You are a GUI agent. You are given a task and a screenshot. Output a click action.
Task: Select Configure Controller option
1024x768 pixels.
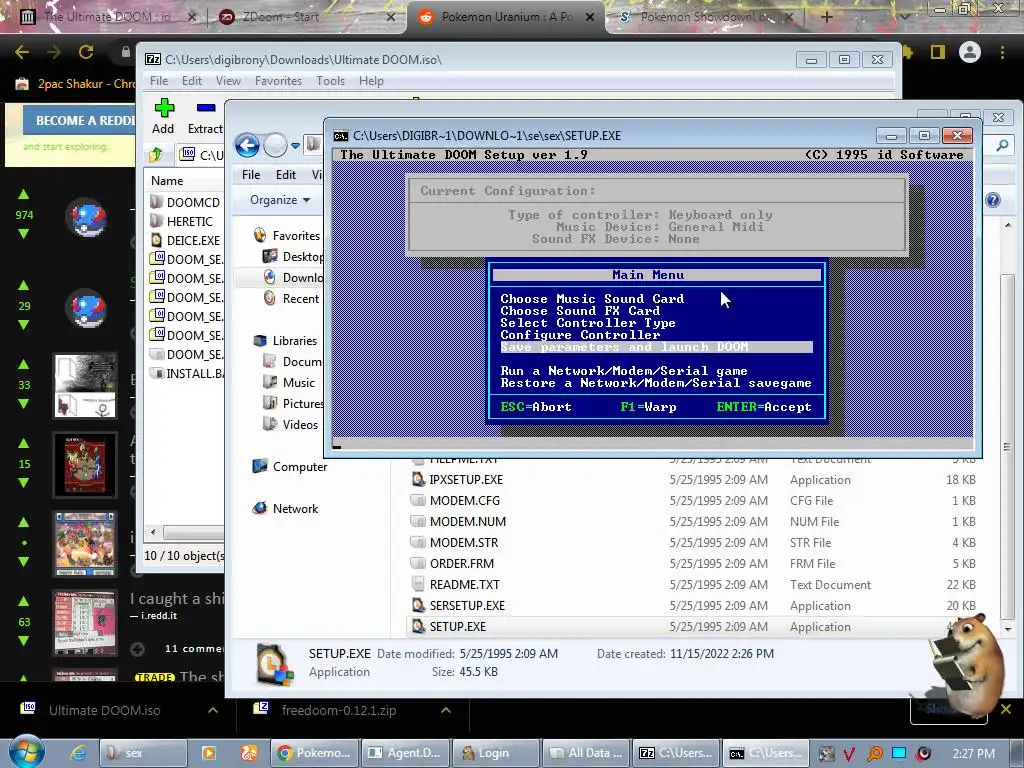580,335
